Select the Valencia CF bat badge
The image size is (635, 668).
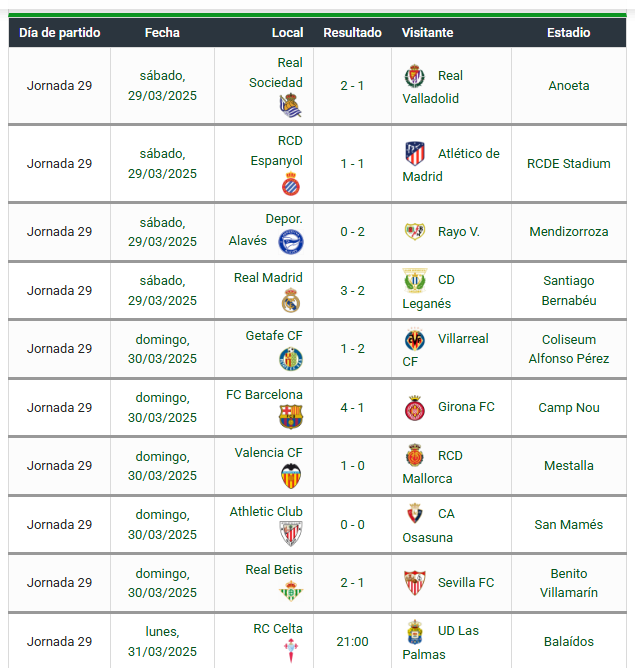[x=291, y=475]
